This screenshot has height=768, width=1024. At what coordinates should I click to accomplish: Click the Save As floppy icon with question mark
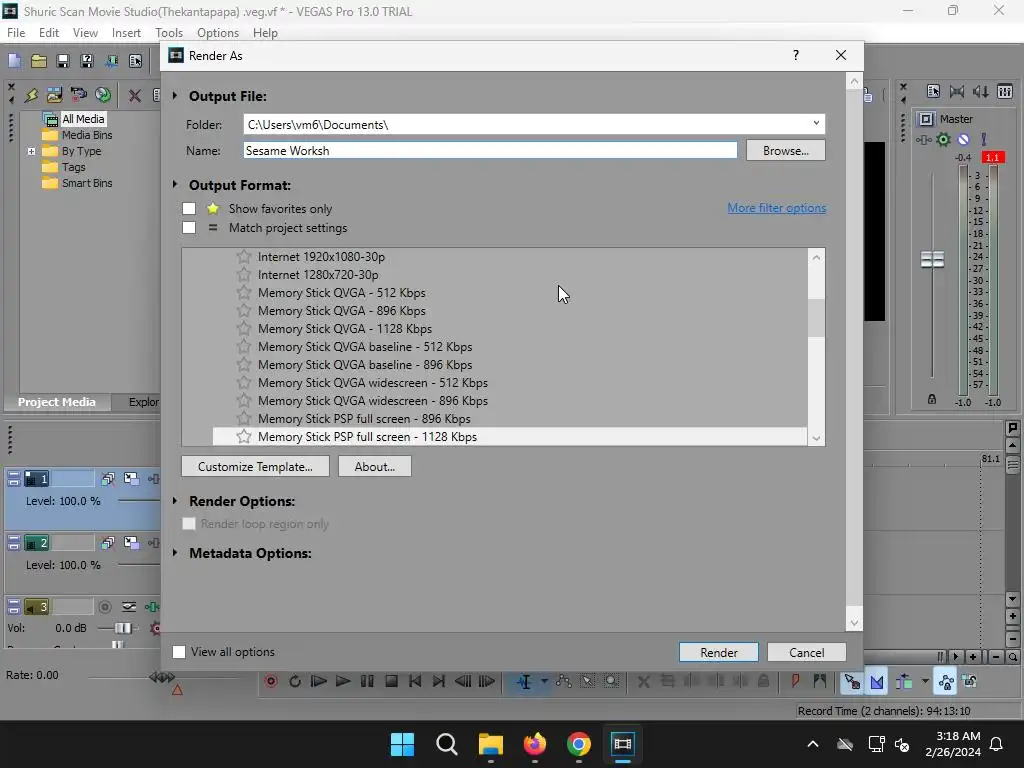point(86,61)
